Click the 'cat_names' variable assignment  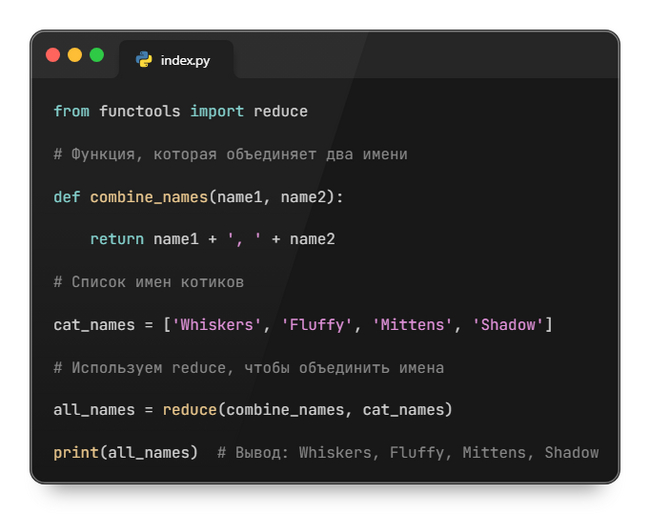click(94, 325)
